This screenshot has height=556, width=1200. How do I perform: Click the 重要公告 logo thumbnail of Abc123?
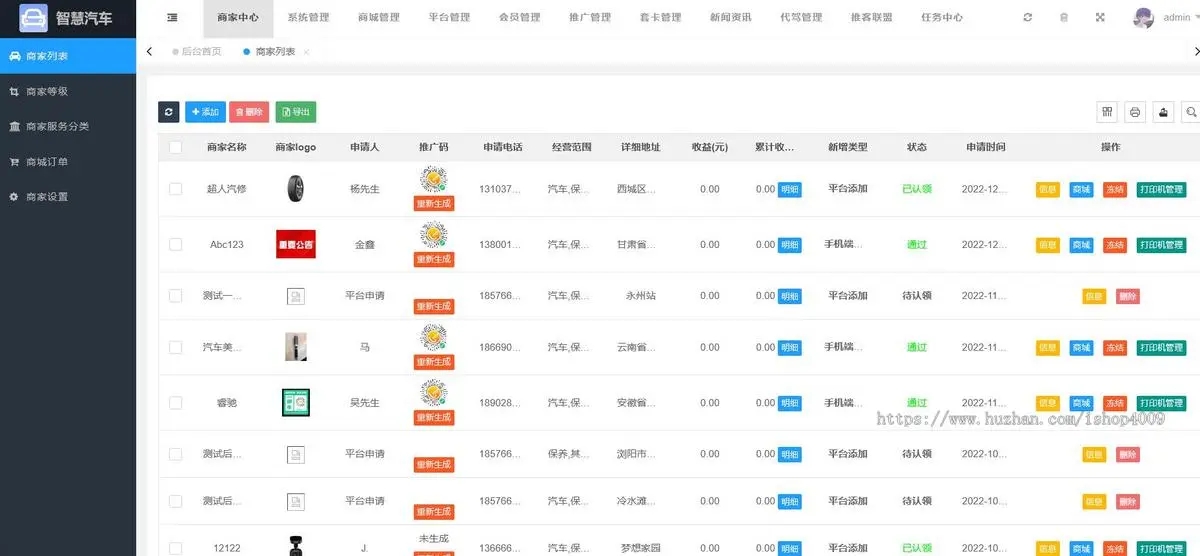295,244
